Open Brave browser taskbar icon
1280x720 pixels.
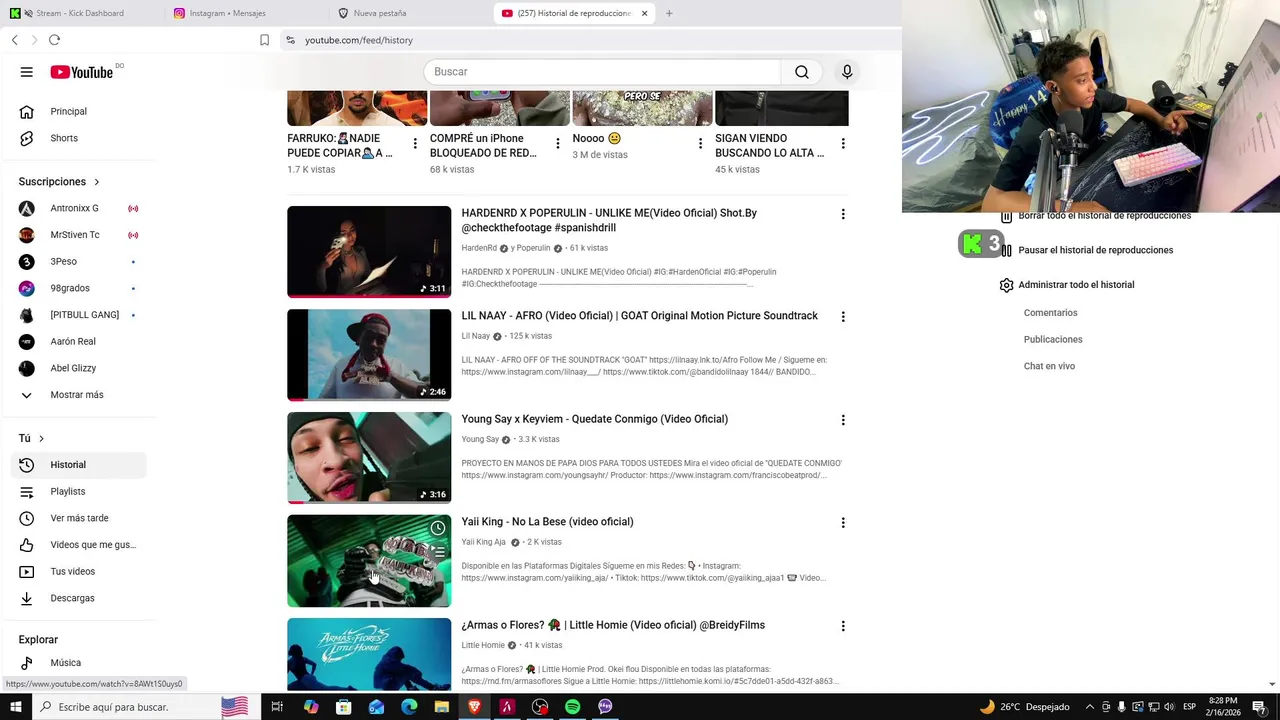coord(474,707)
